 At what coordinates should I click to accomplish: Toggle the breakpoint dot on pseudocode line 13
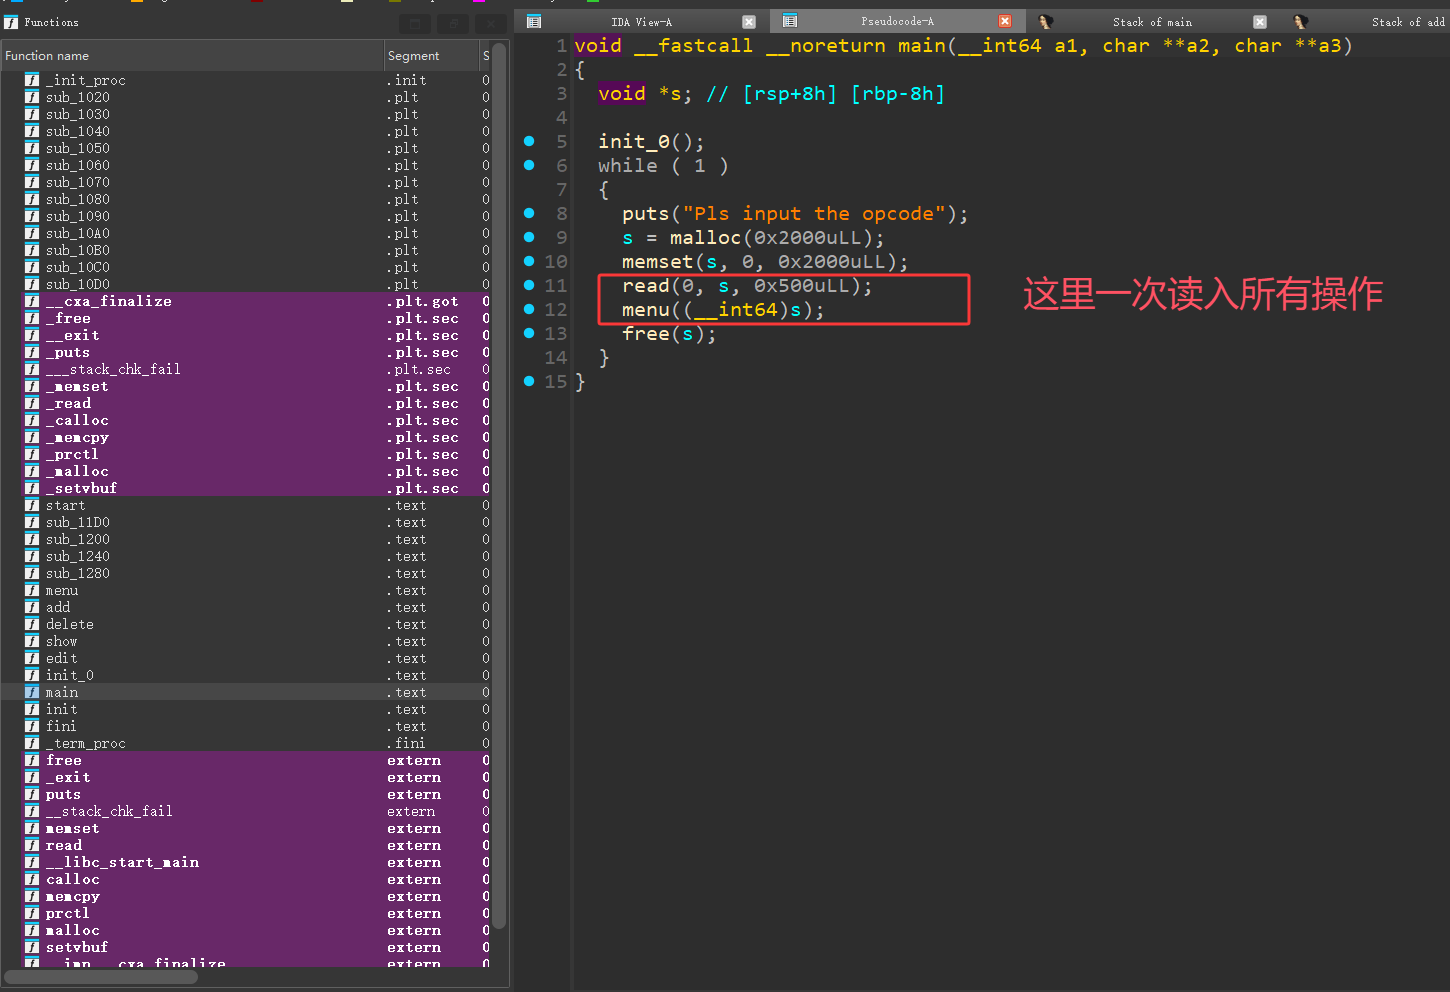[529, 333]
